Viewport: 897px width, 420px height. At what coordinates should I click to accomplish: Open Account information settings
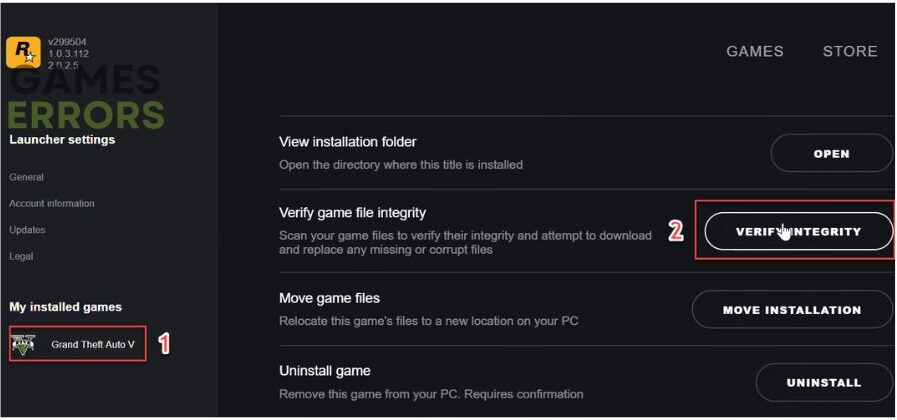51,204
